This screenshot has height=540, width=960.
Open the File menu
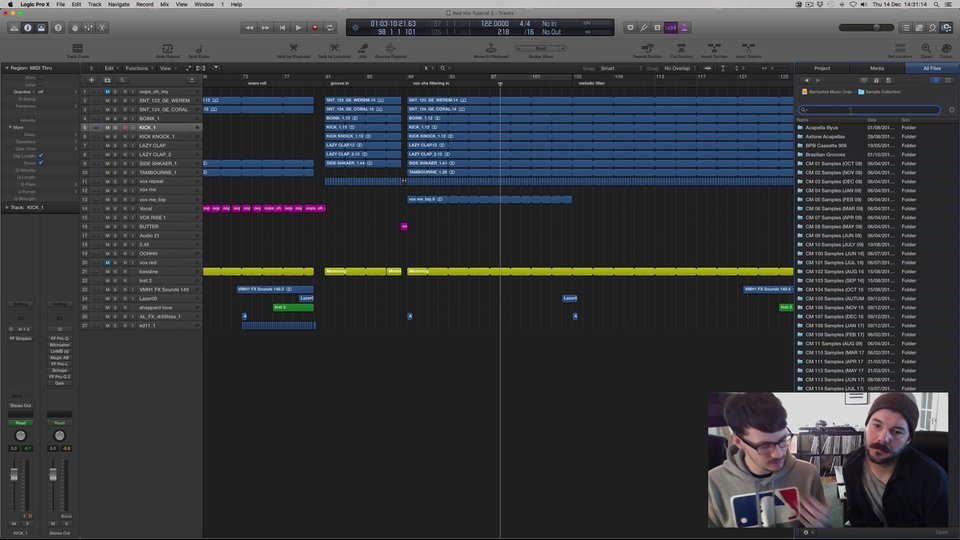pyautogui.click(x=61, y=4)
